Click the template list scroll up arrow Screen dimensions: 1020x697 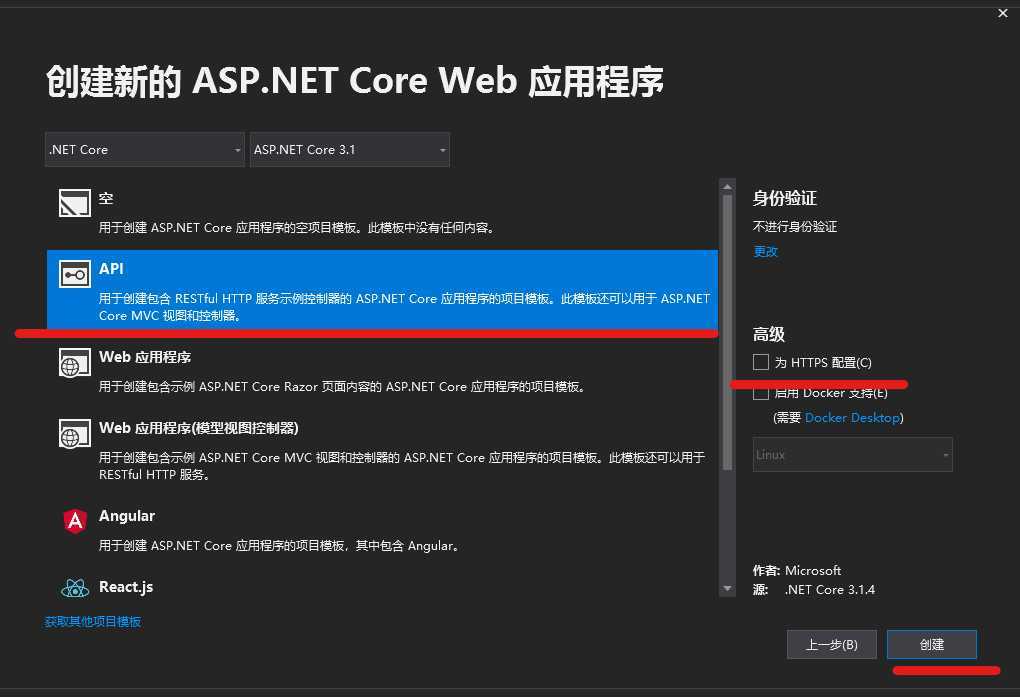click(x=727, y=187)
